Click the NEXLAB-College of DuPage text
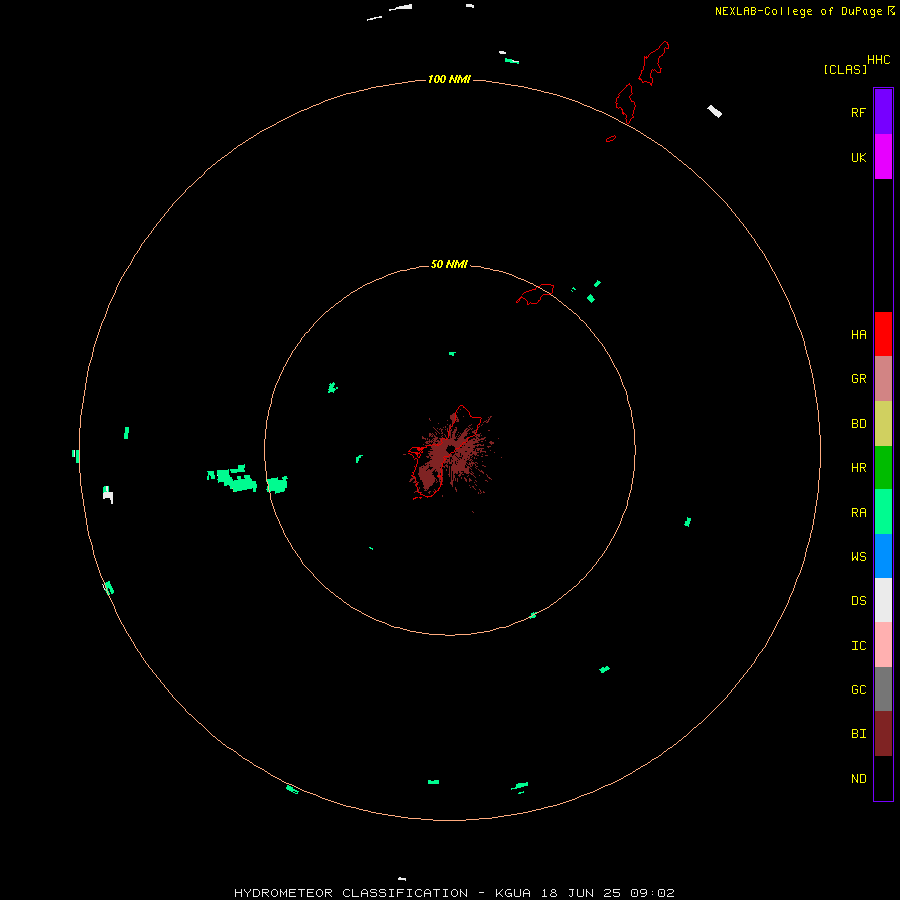900x900 pixels. 798,11
